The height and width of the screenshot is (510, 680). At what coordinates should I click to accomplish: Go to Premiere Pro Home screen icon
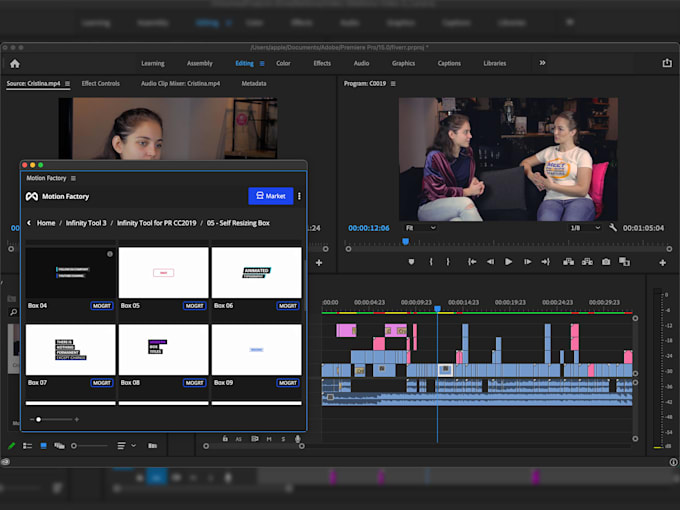point(15,64)
